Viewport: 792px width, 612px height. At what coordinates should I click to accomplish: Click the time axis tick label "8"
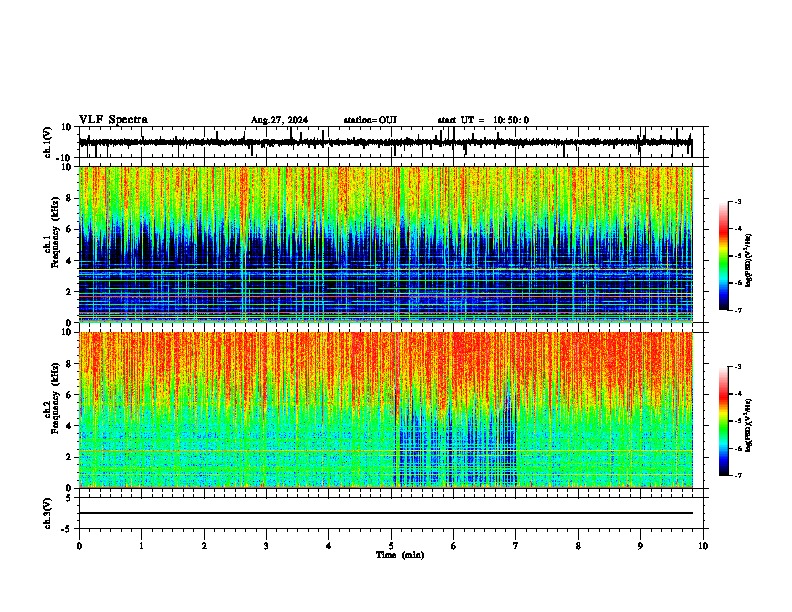coord(578,546)
